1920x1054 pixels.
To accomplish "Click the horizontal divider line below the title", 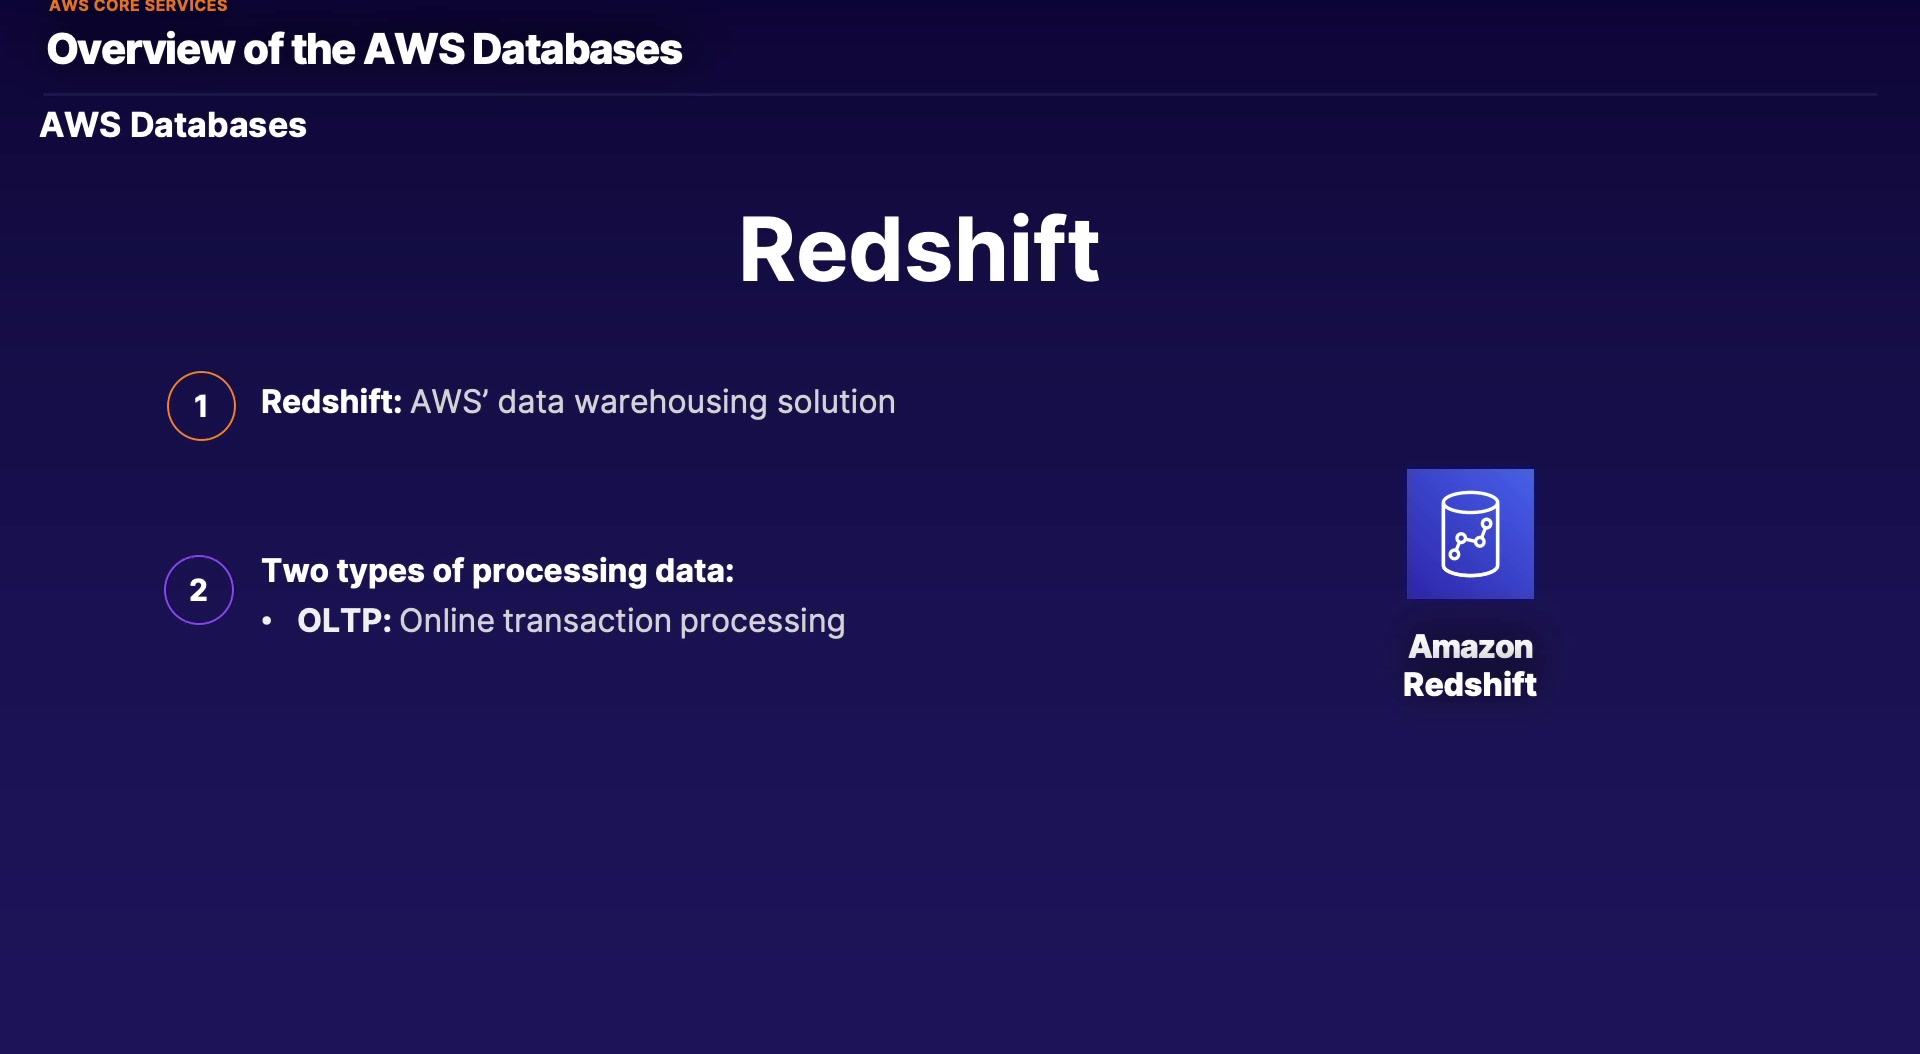I will pos(960,94).
